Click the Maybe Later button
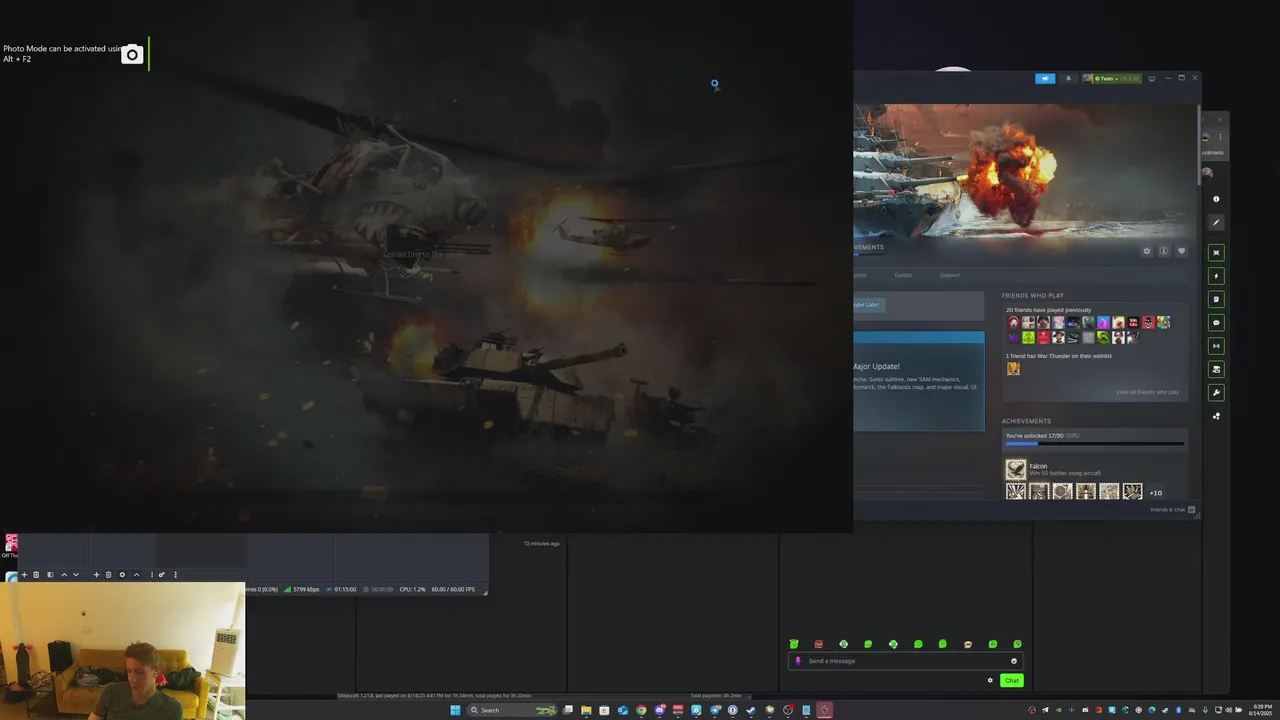The image size is (1280, 720). click(x=866, y=305)
